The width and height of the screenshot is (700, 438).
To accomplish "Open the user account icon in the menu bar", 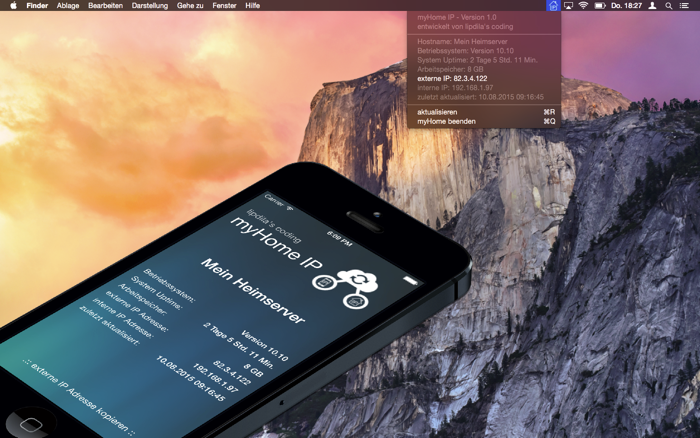I will click(x=652, y=6).
